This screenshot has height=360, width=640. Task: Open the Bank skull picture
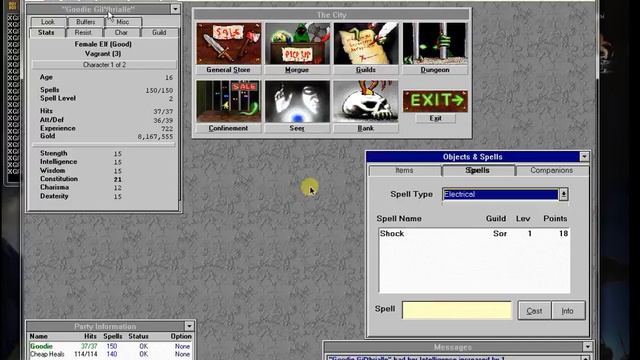(366, 101)
